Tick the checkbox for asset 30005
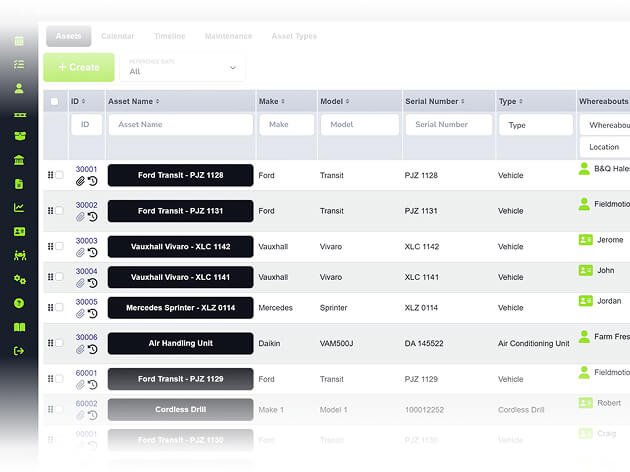 coord(59,307)
